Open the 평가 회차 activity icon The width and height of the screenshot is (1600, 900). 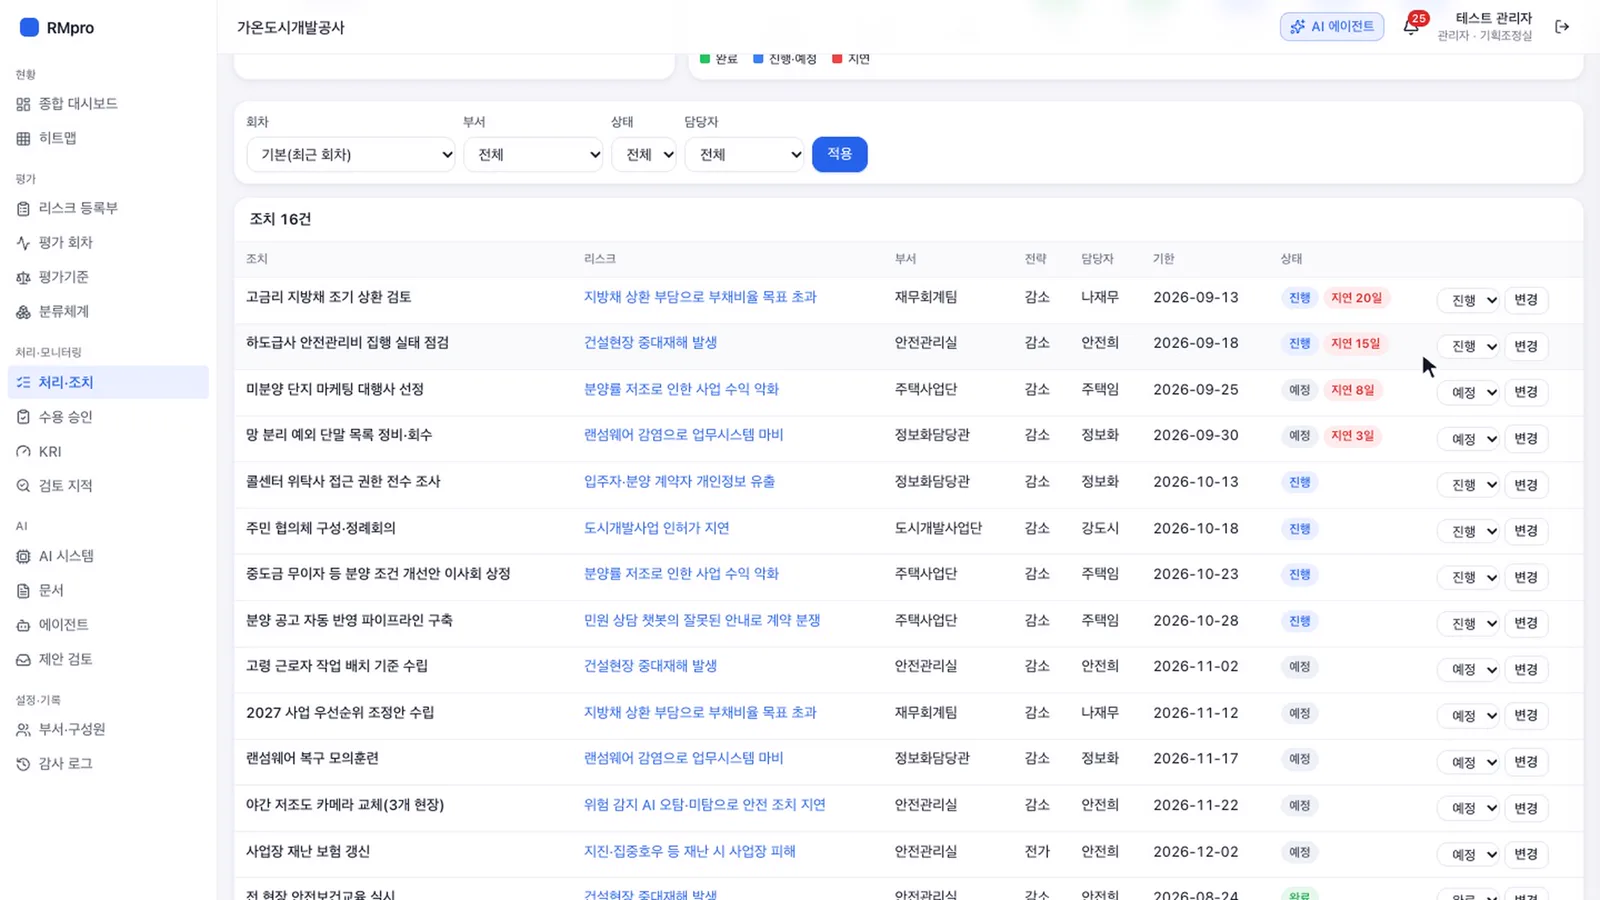tap(23, 243)
